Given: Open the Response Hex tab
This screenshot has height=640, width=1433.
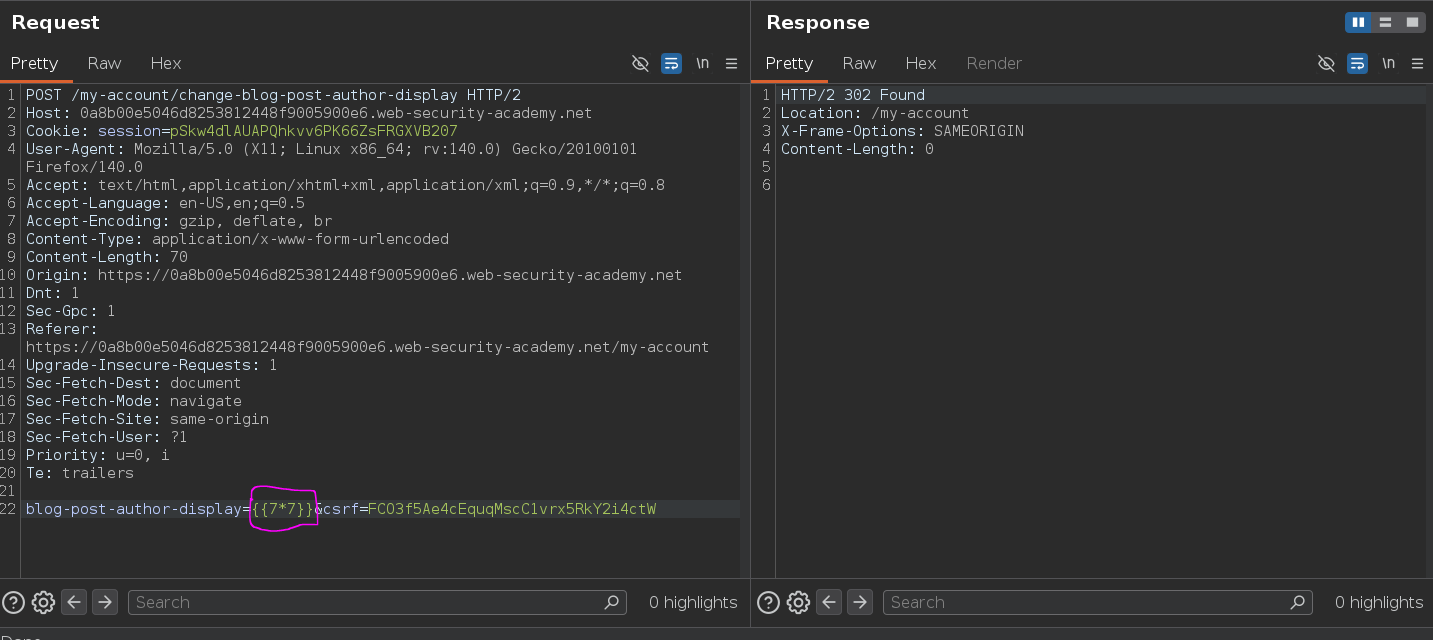Looking at the screenshot, I should coord(921,63).
